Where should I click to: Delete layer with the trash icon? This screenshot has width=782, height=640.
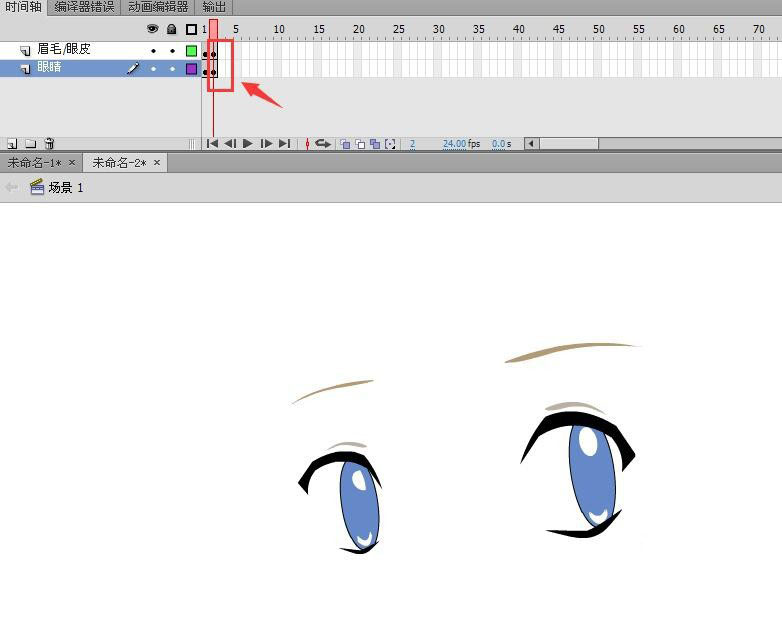click(x=49, y=144)
